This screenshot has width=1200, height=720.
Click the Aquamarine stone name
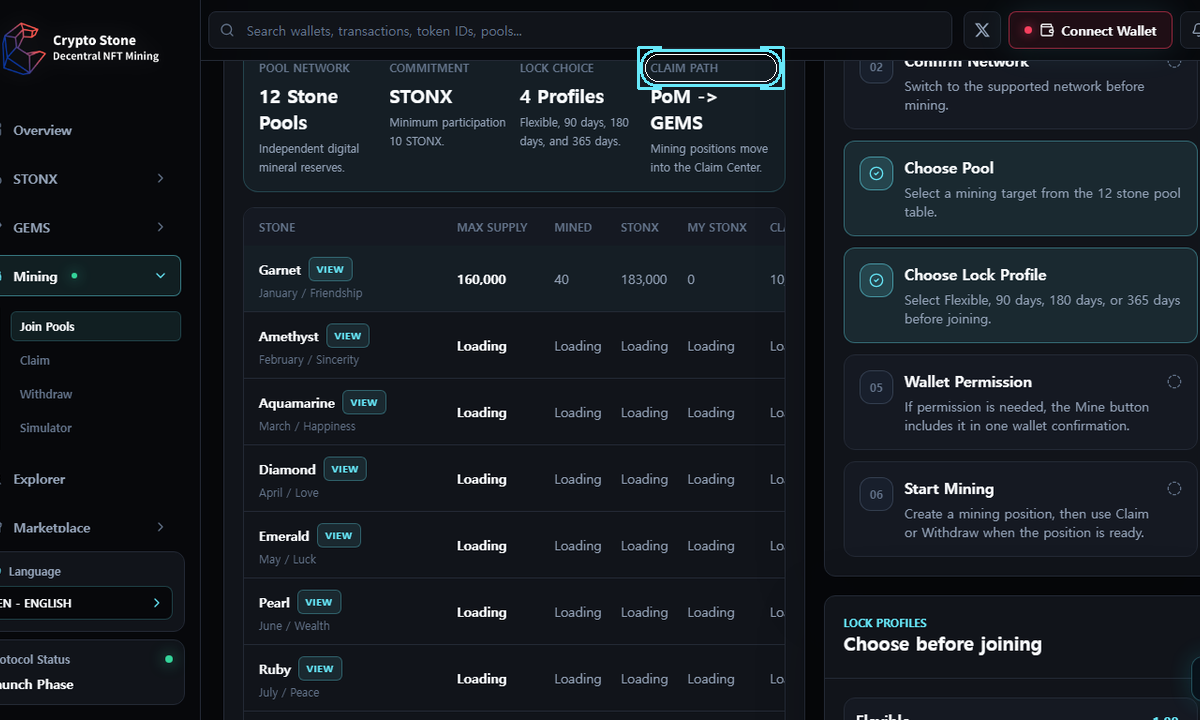297,403
